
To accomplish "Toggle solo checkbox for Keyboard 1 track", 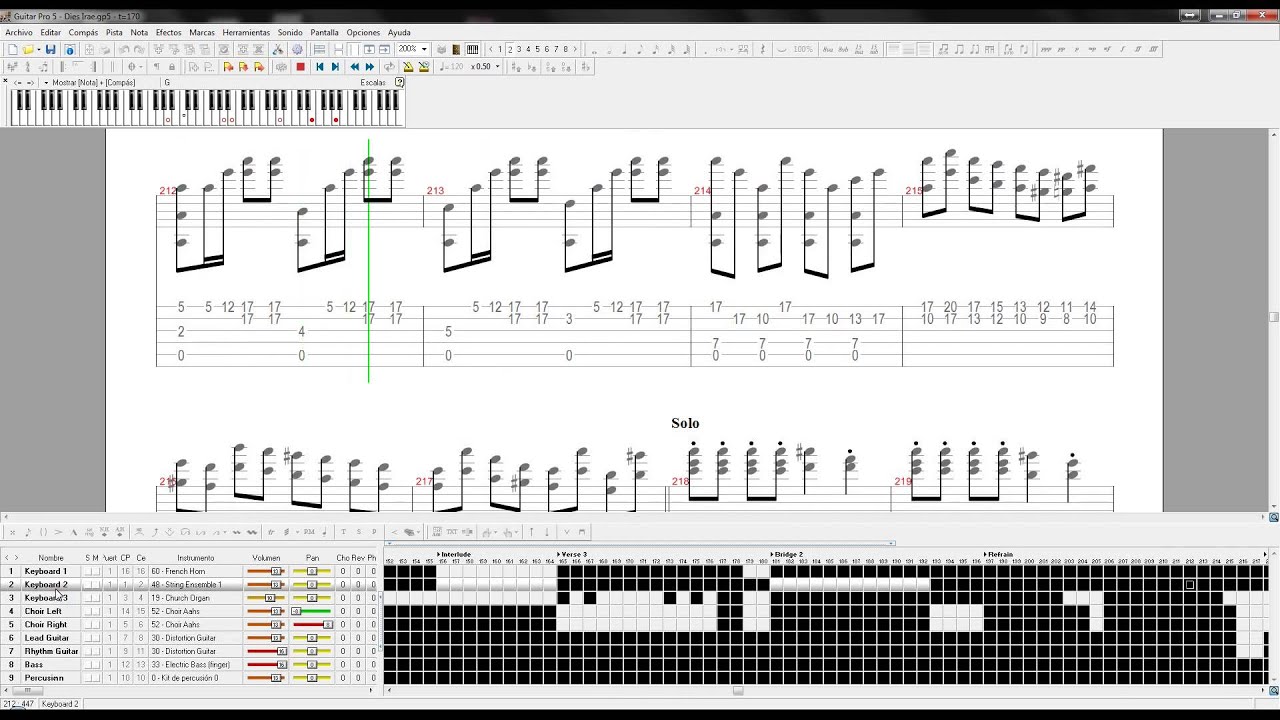I will pyautogui.click(x=88, y=571).
